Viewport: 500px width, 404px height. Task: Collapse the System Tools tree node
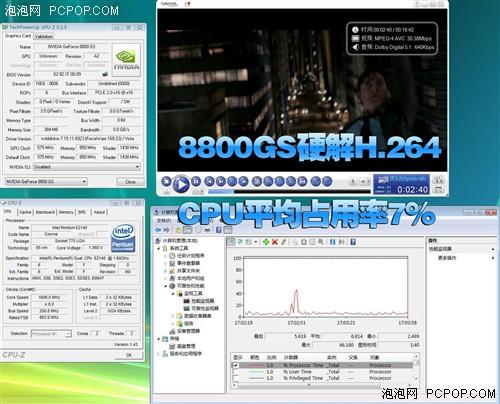tap(159, 248)
